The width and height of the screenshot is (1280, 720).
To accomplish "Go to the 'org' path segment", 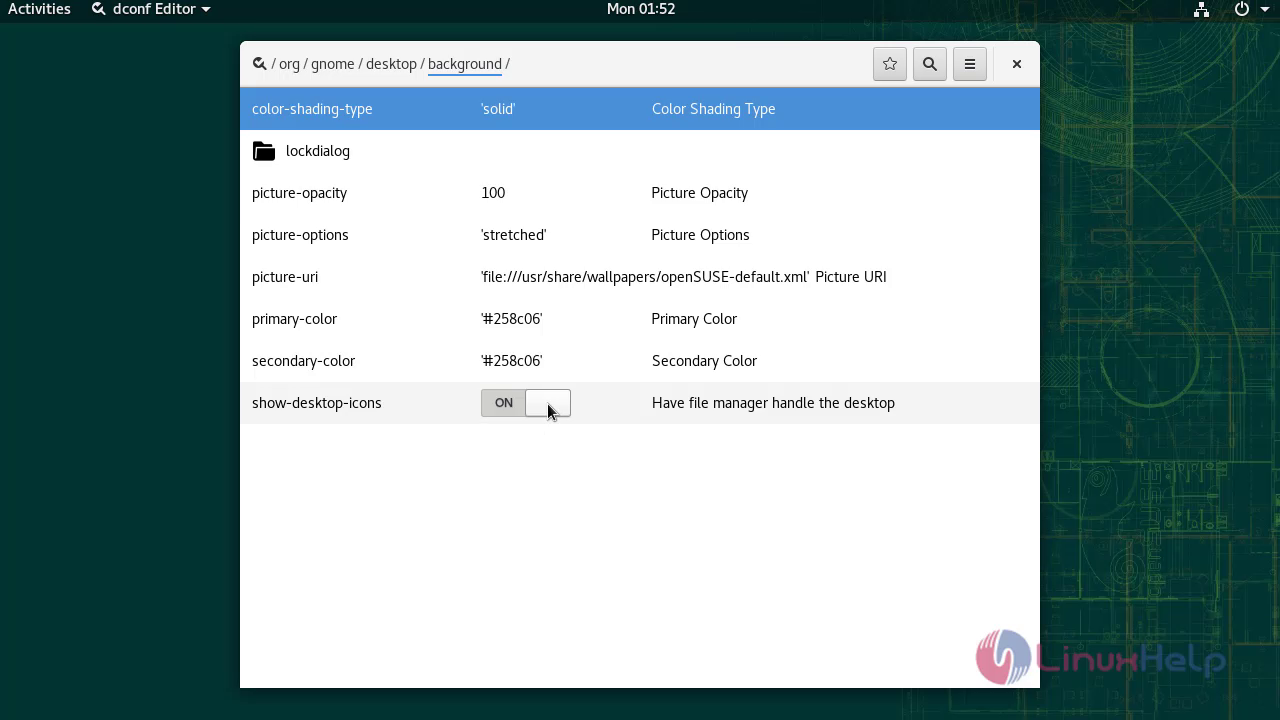I will coord(289,64).
